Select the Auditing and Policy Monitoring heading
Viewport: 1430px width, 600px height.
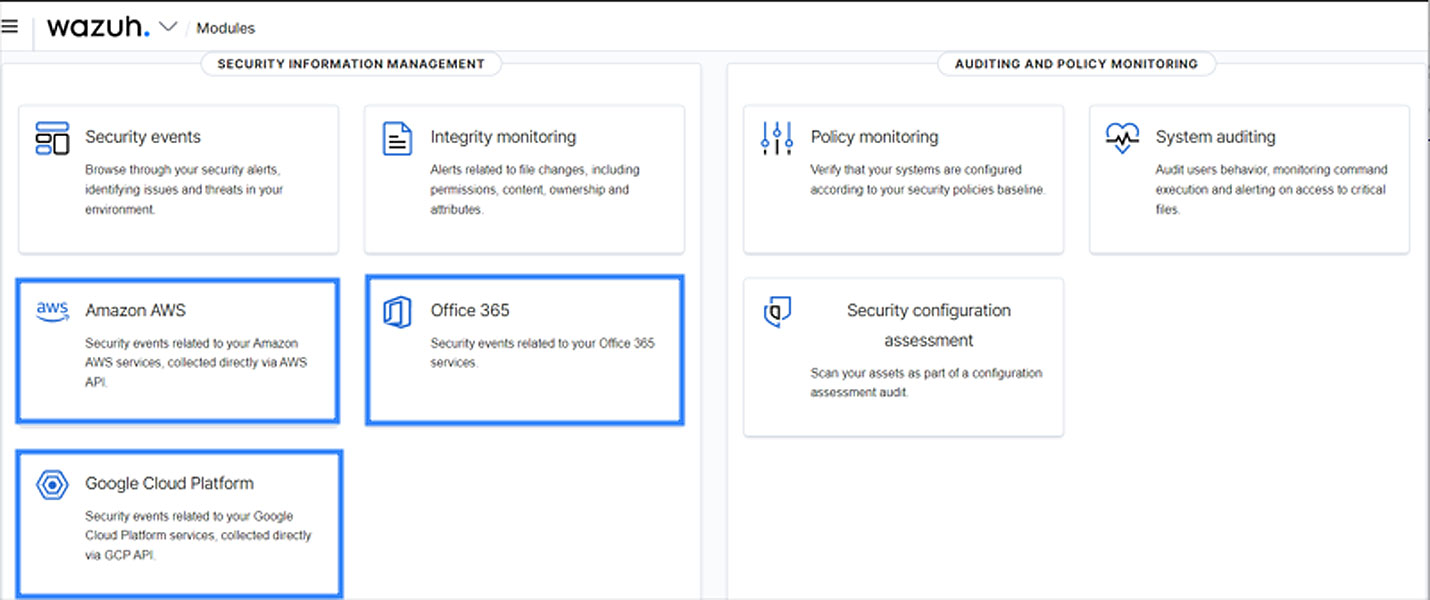[x=1076, y=64]
